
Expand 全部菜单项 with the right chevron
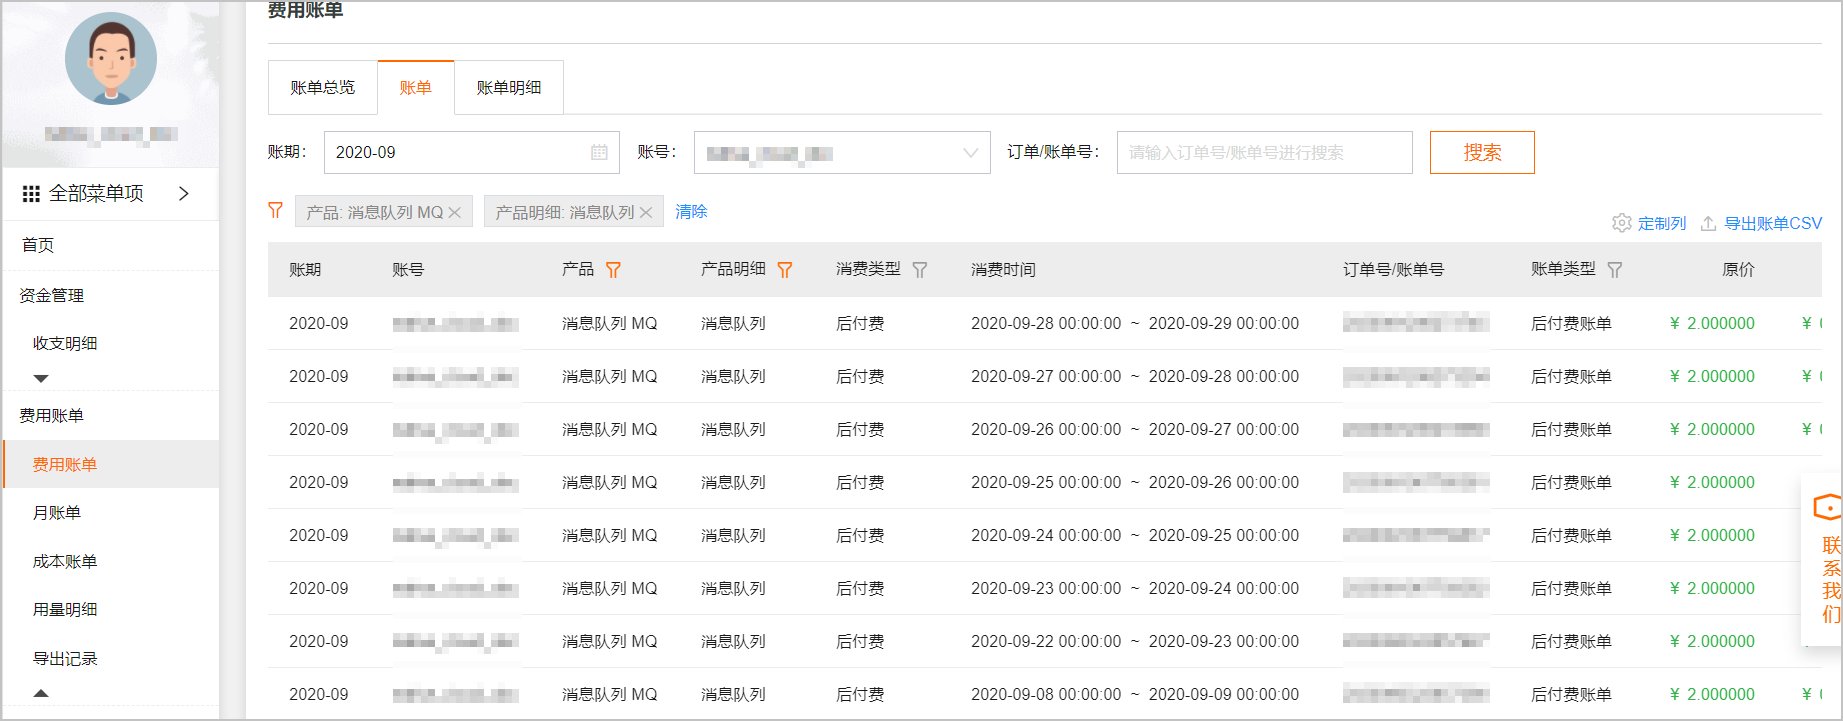tap(184, 193)
